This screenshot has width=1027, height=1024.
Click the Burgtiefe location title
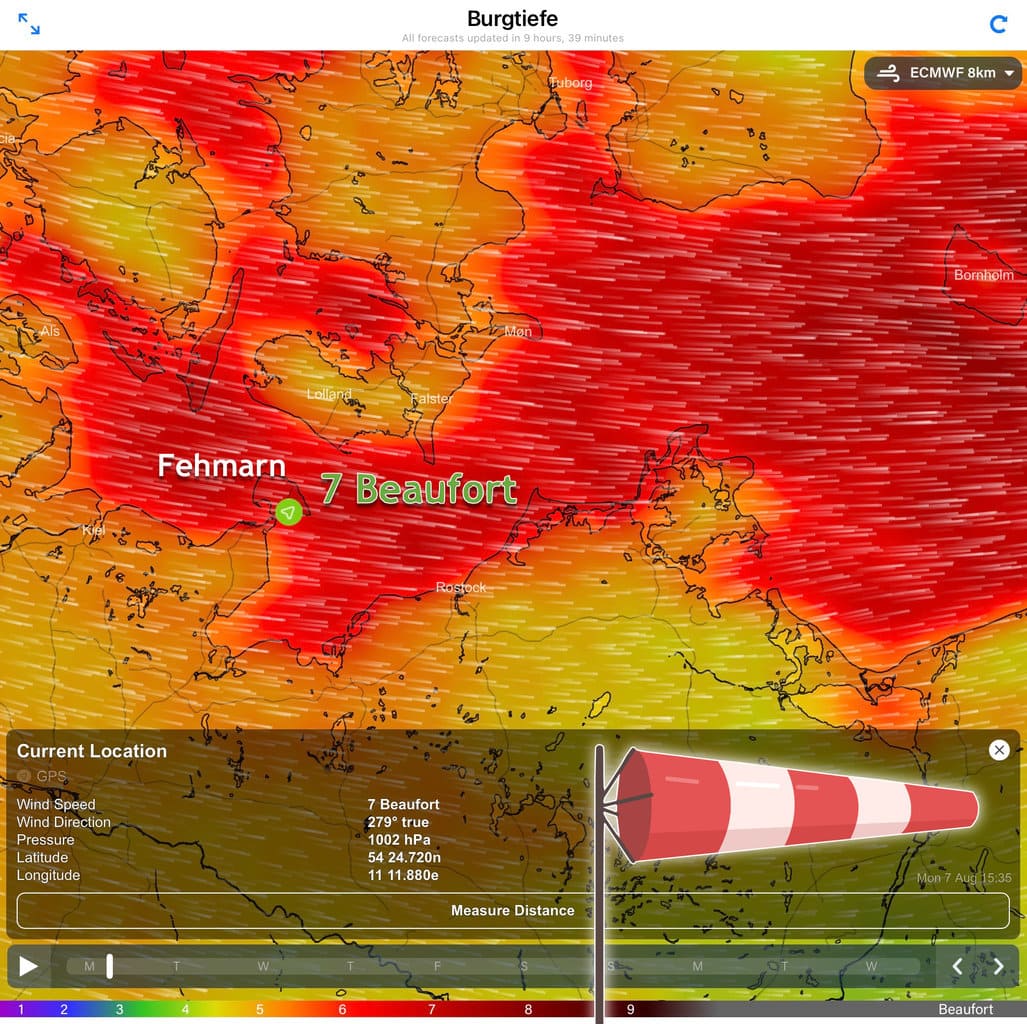(512, 19)
